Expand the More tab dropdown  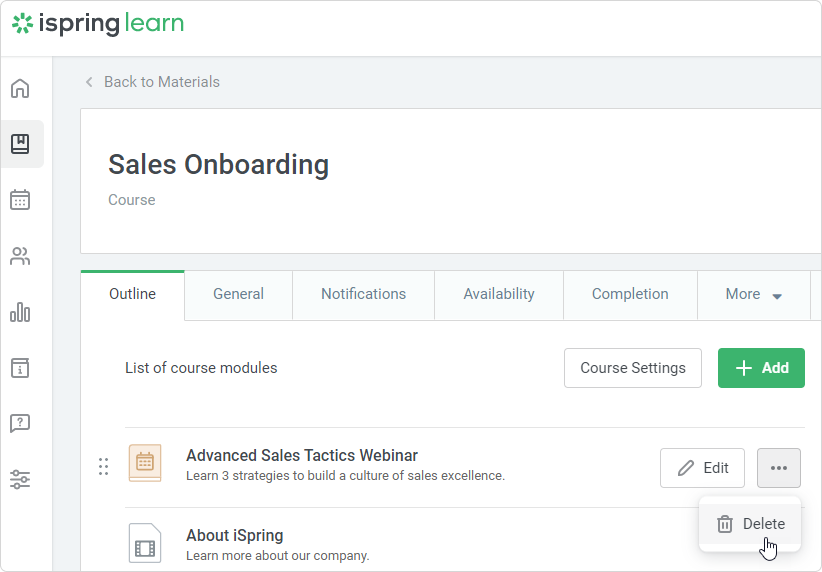coord(754,294)
